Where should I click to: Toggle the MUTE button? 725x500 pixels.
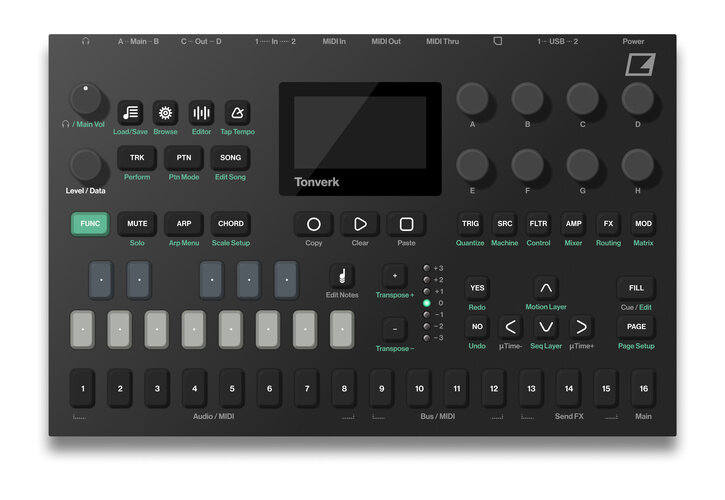point(137,224)
